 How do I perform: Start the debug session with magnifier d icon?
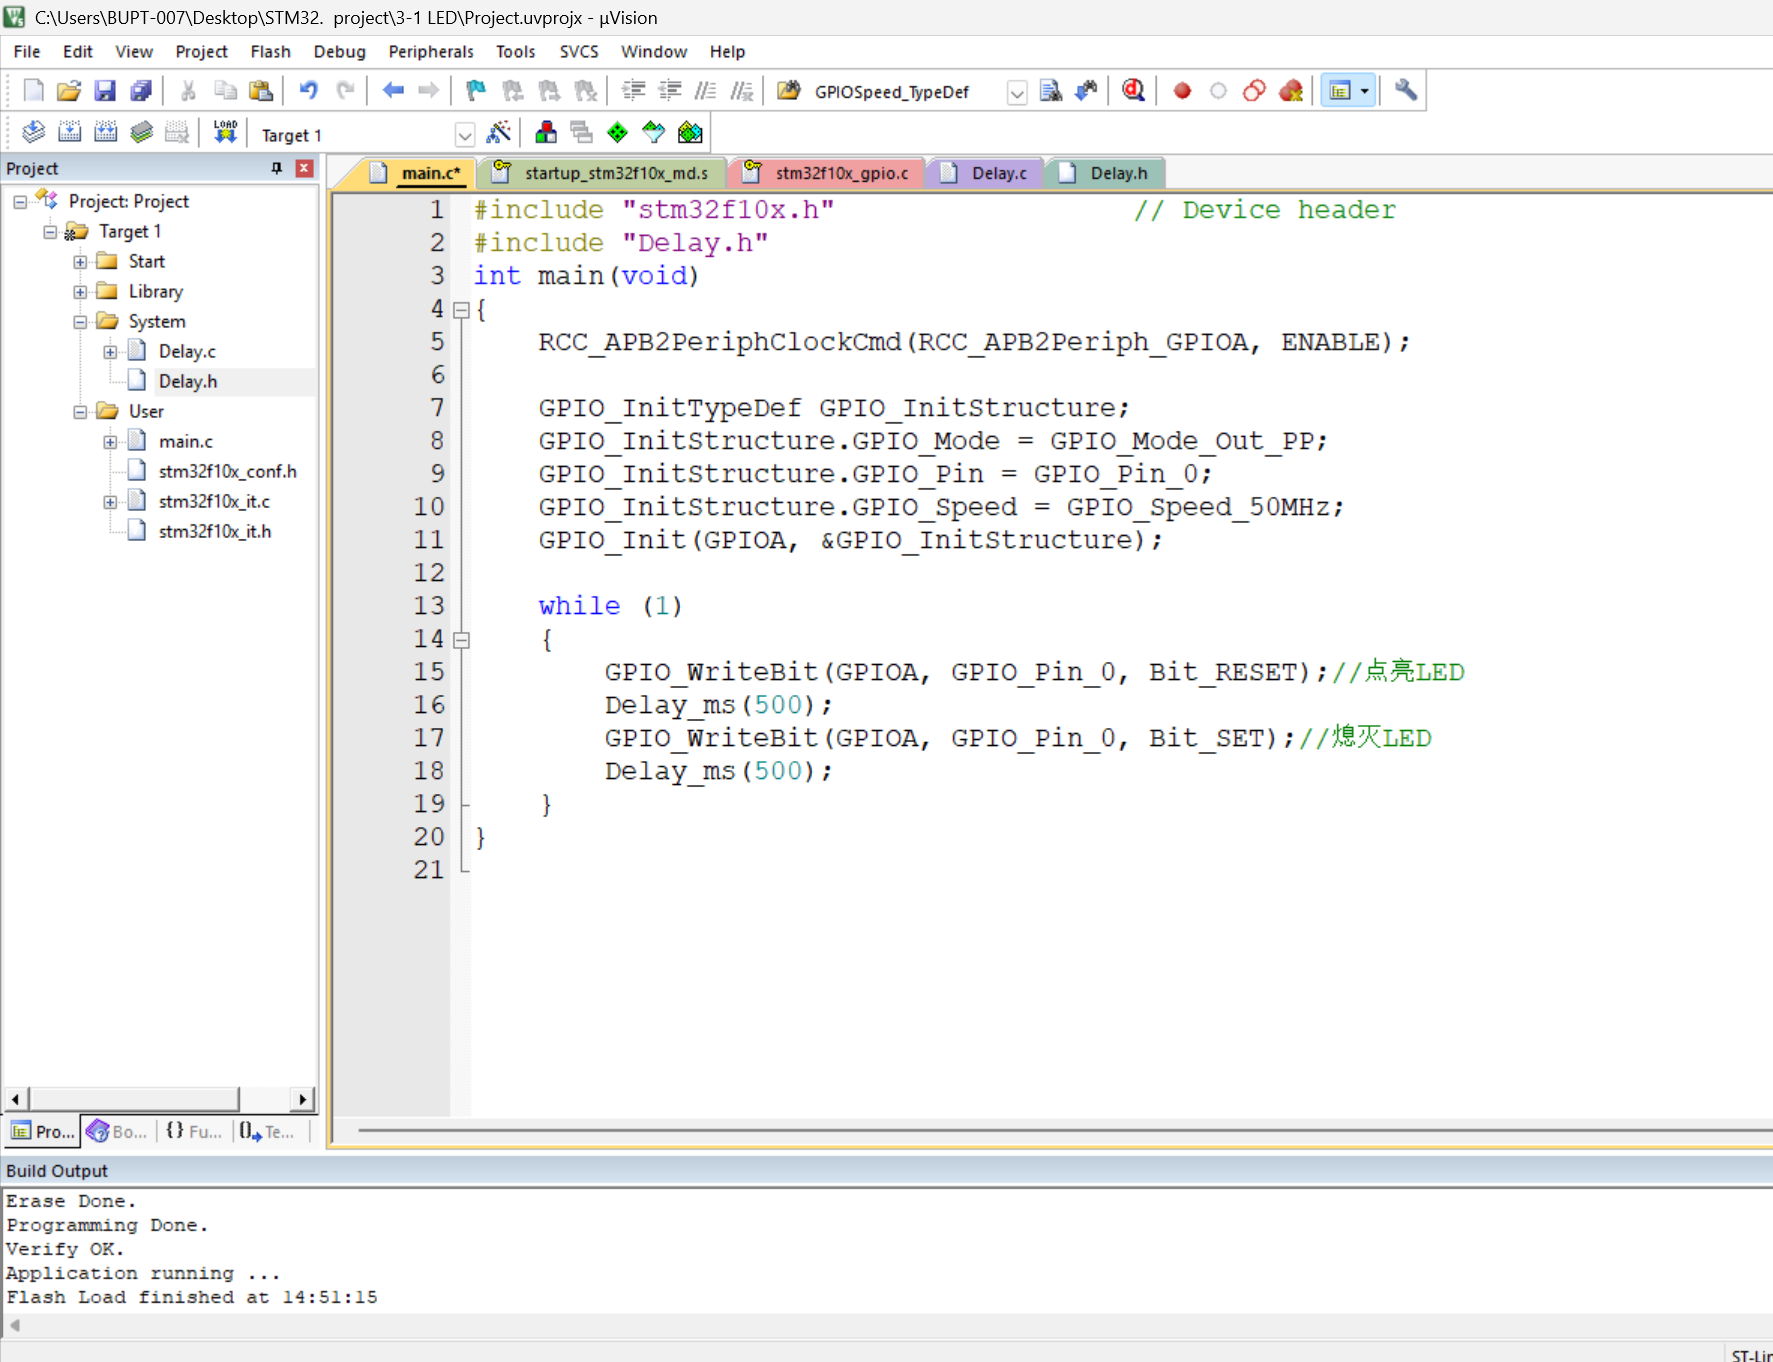coord(1134,91)
